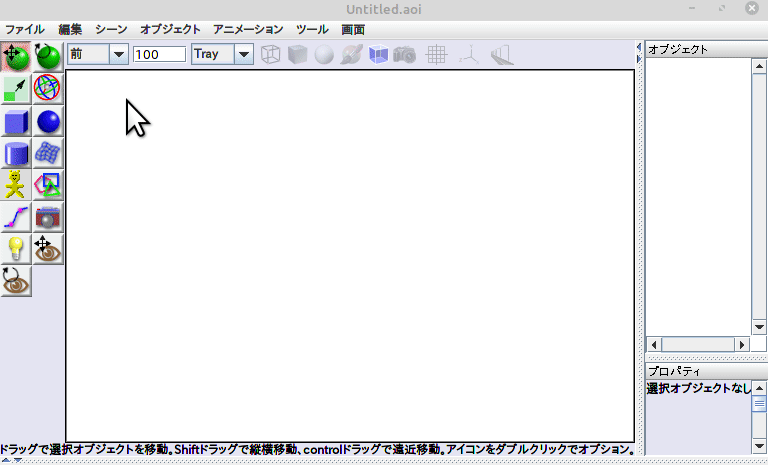Select the Move object tool

(x=16, y=57)
